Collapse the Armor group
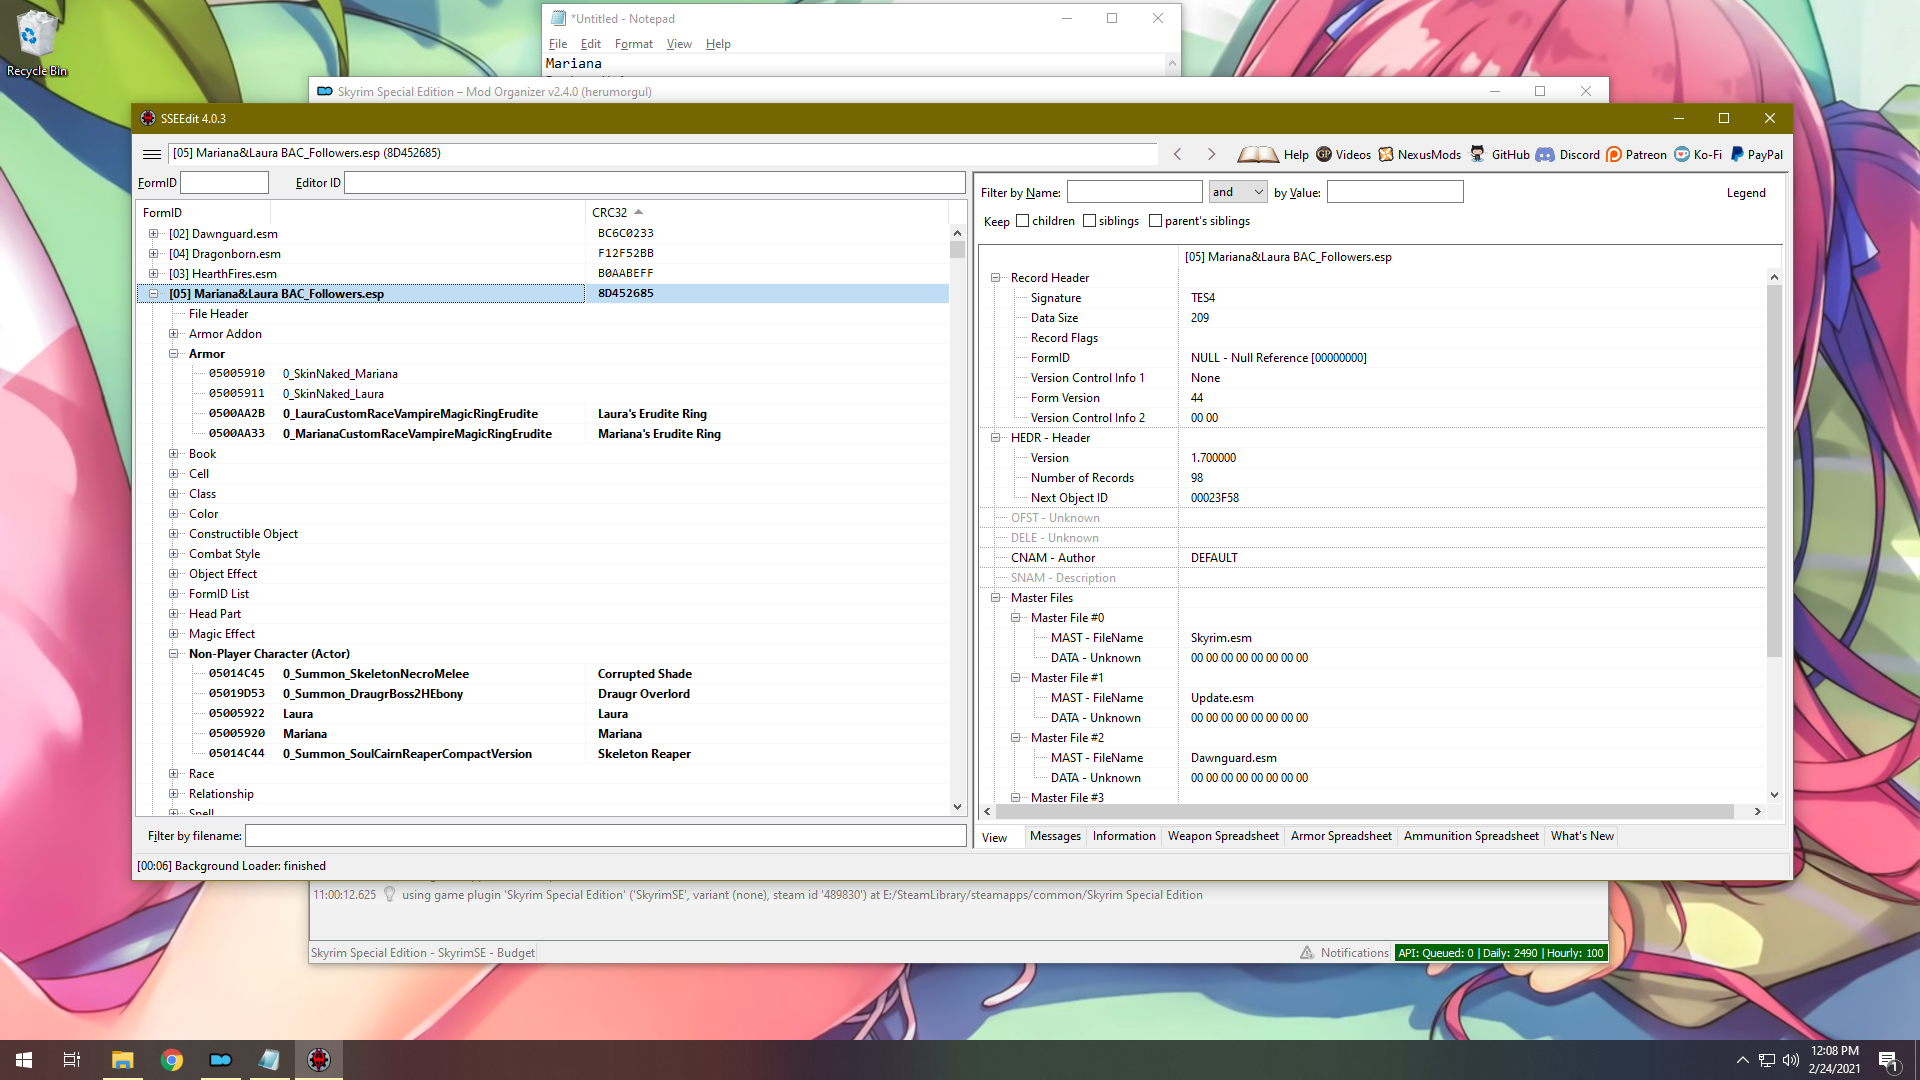1920x1080 pixels. point(173,354)
